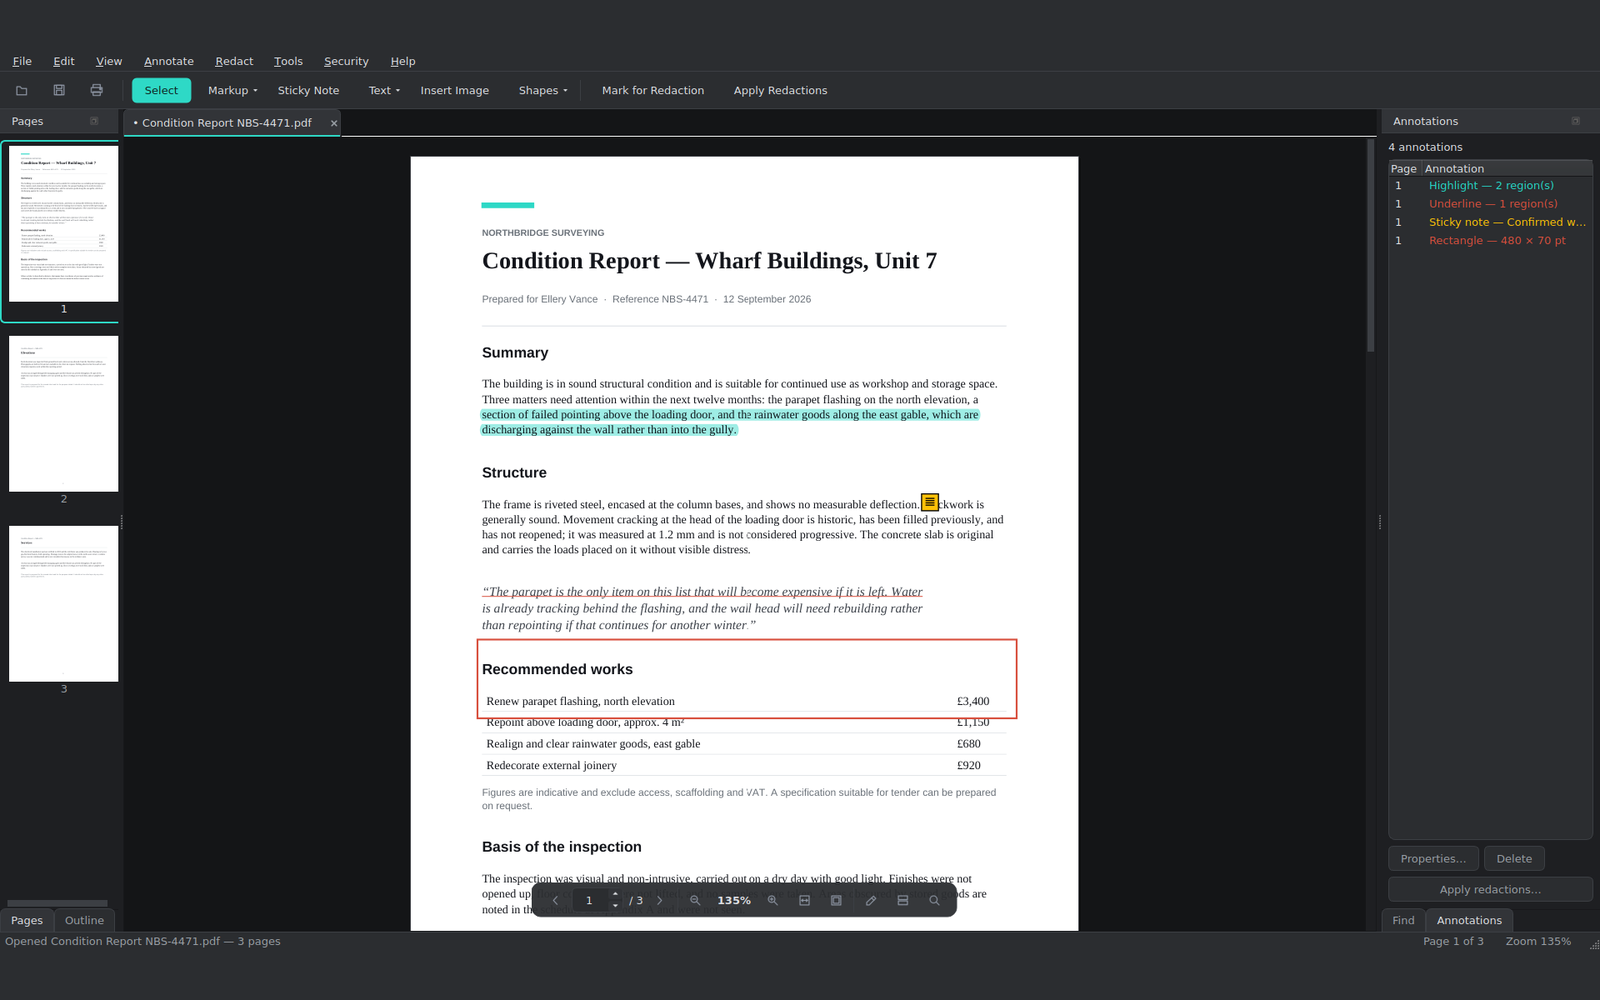The height and width of the screenshot is (1000, 1600).
Task: Open the File menu
Action: [x=22, y=61]
